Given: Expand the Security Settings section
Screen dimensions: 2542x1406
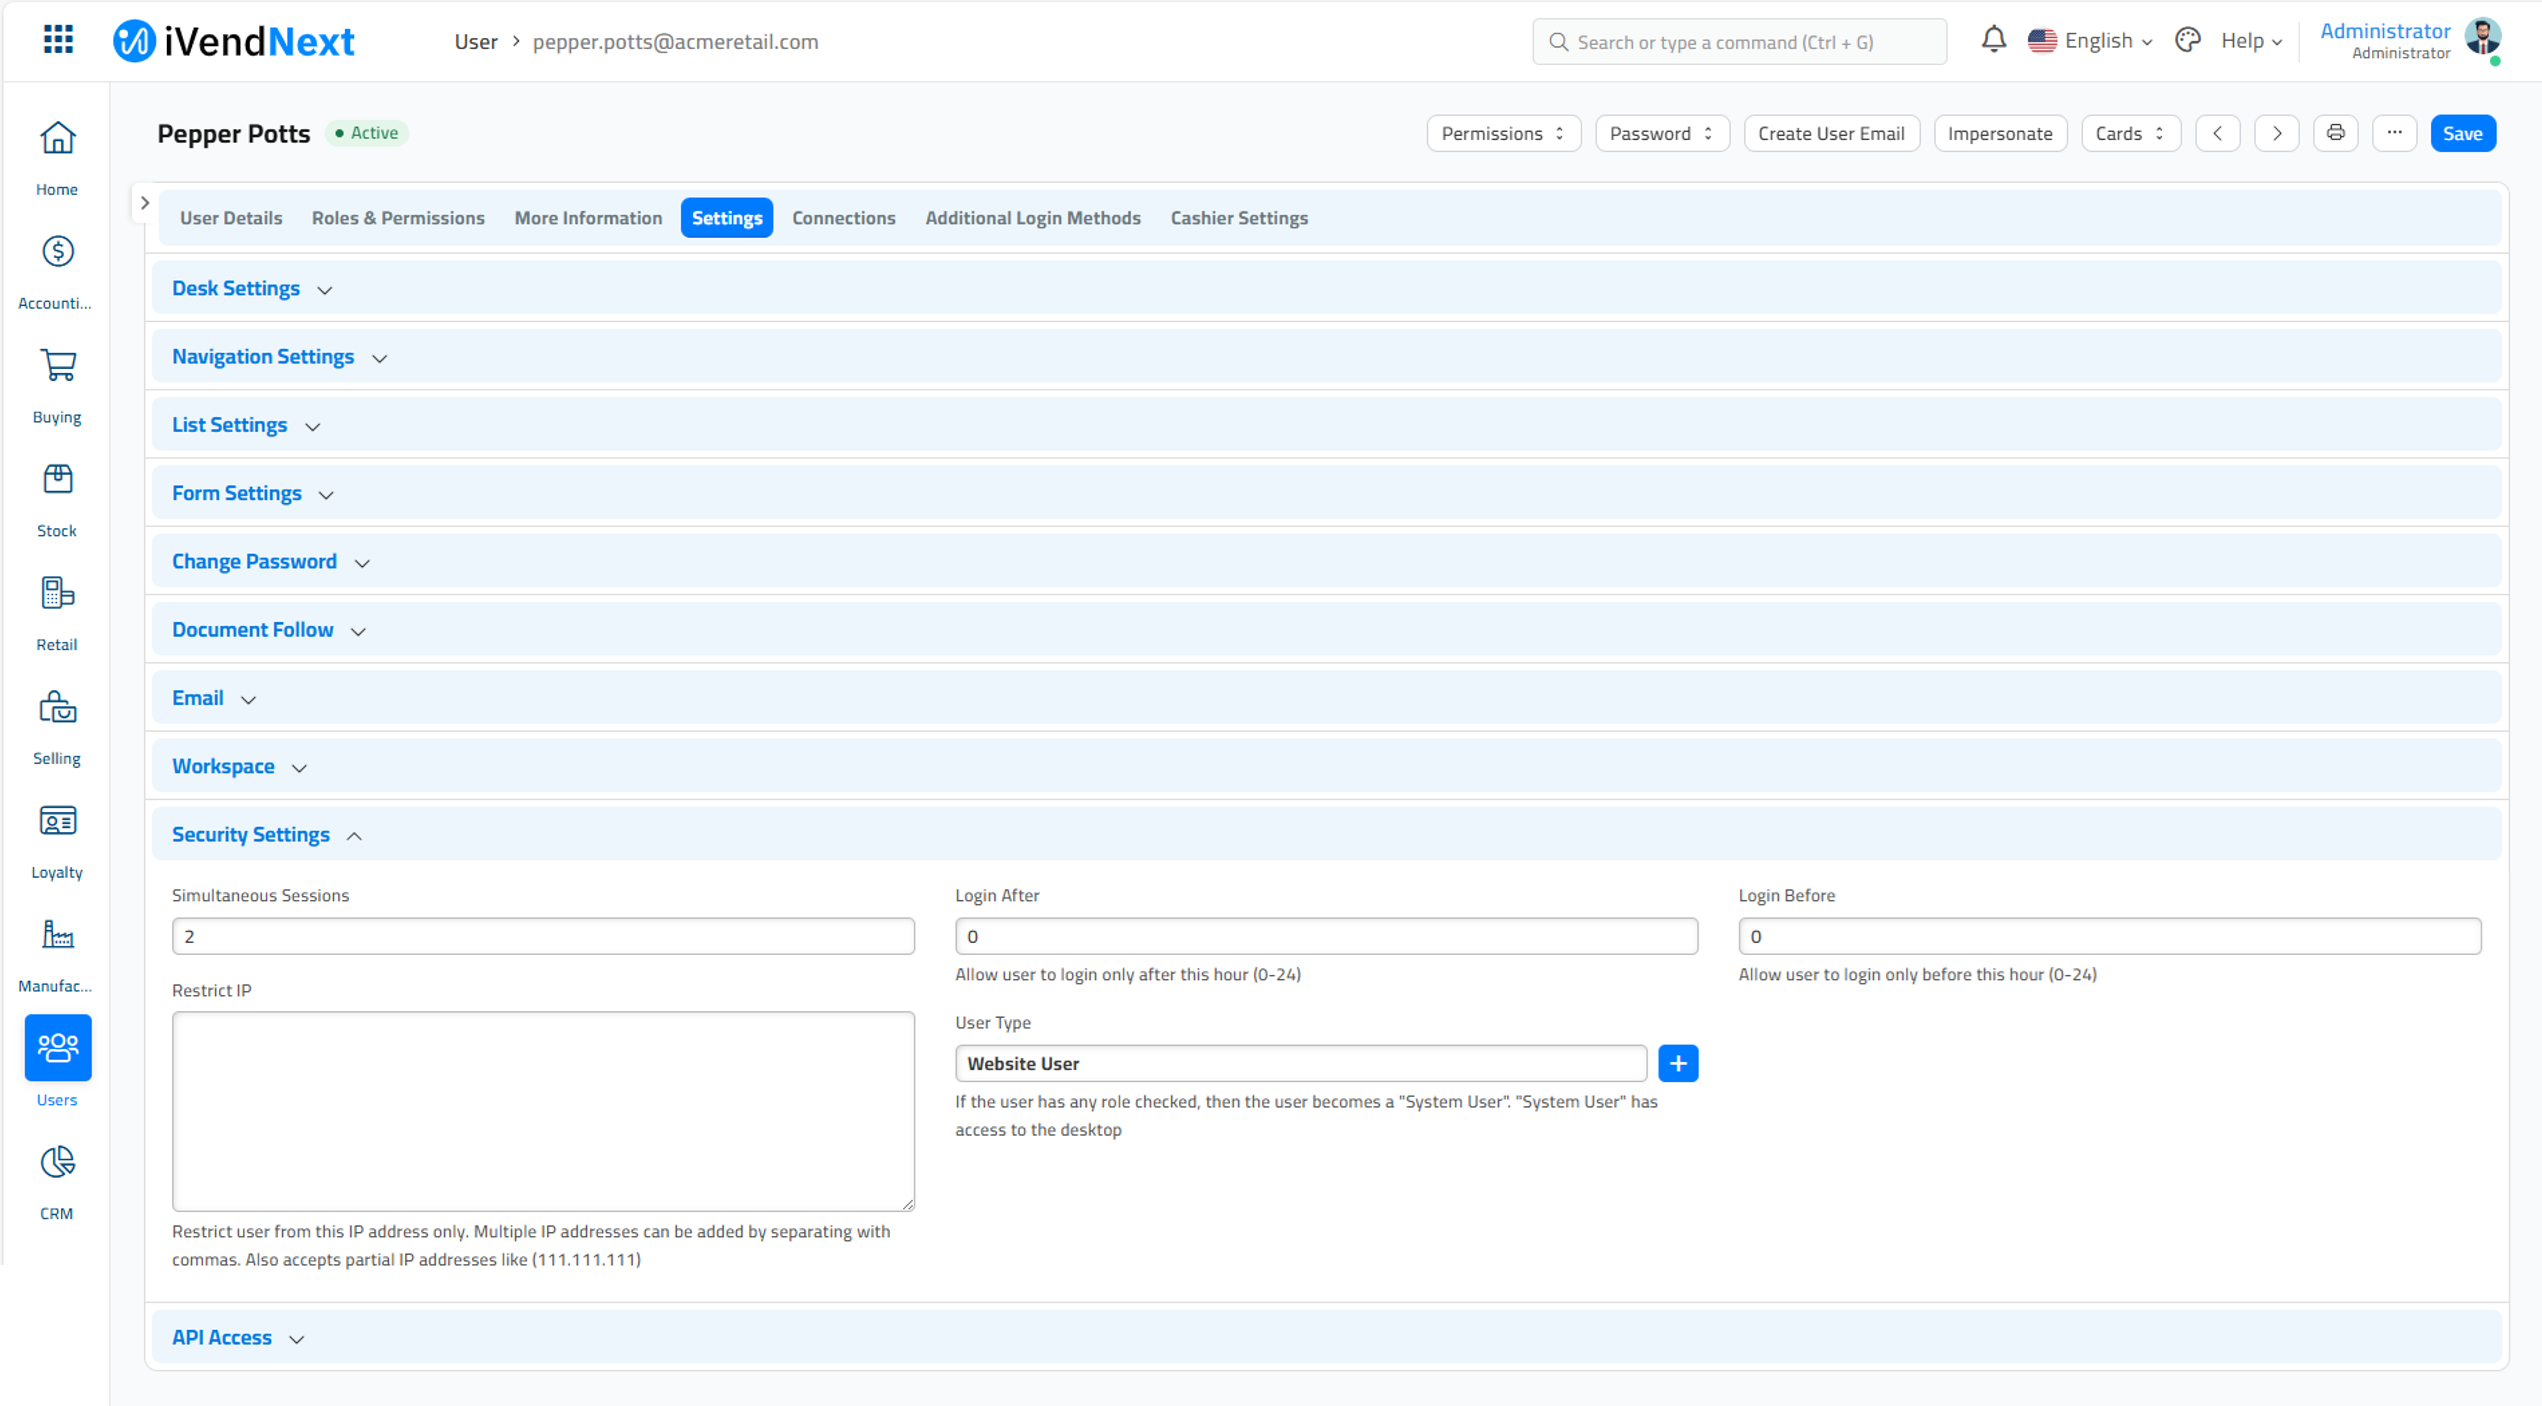Looking at the screenshot, I should click(x=251, y=834).
